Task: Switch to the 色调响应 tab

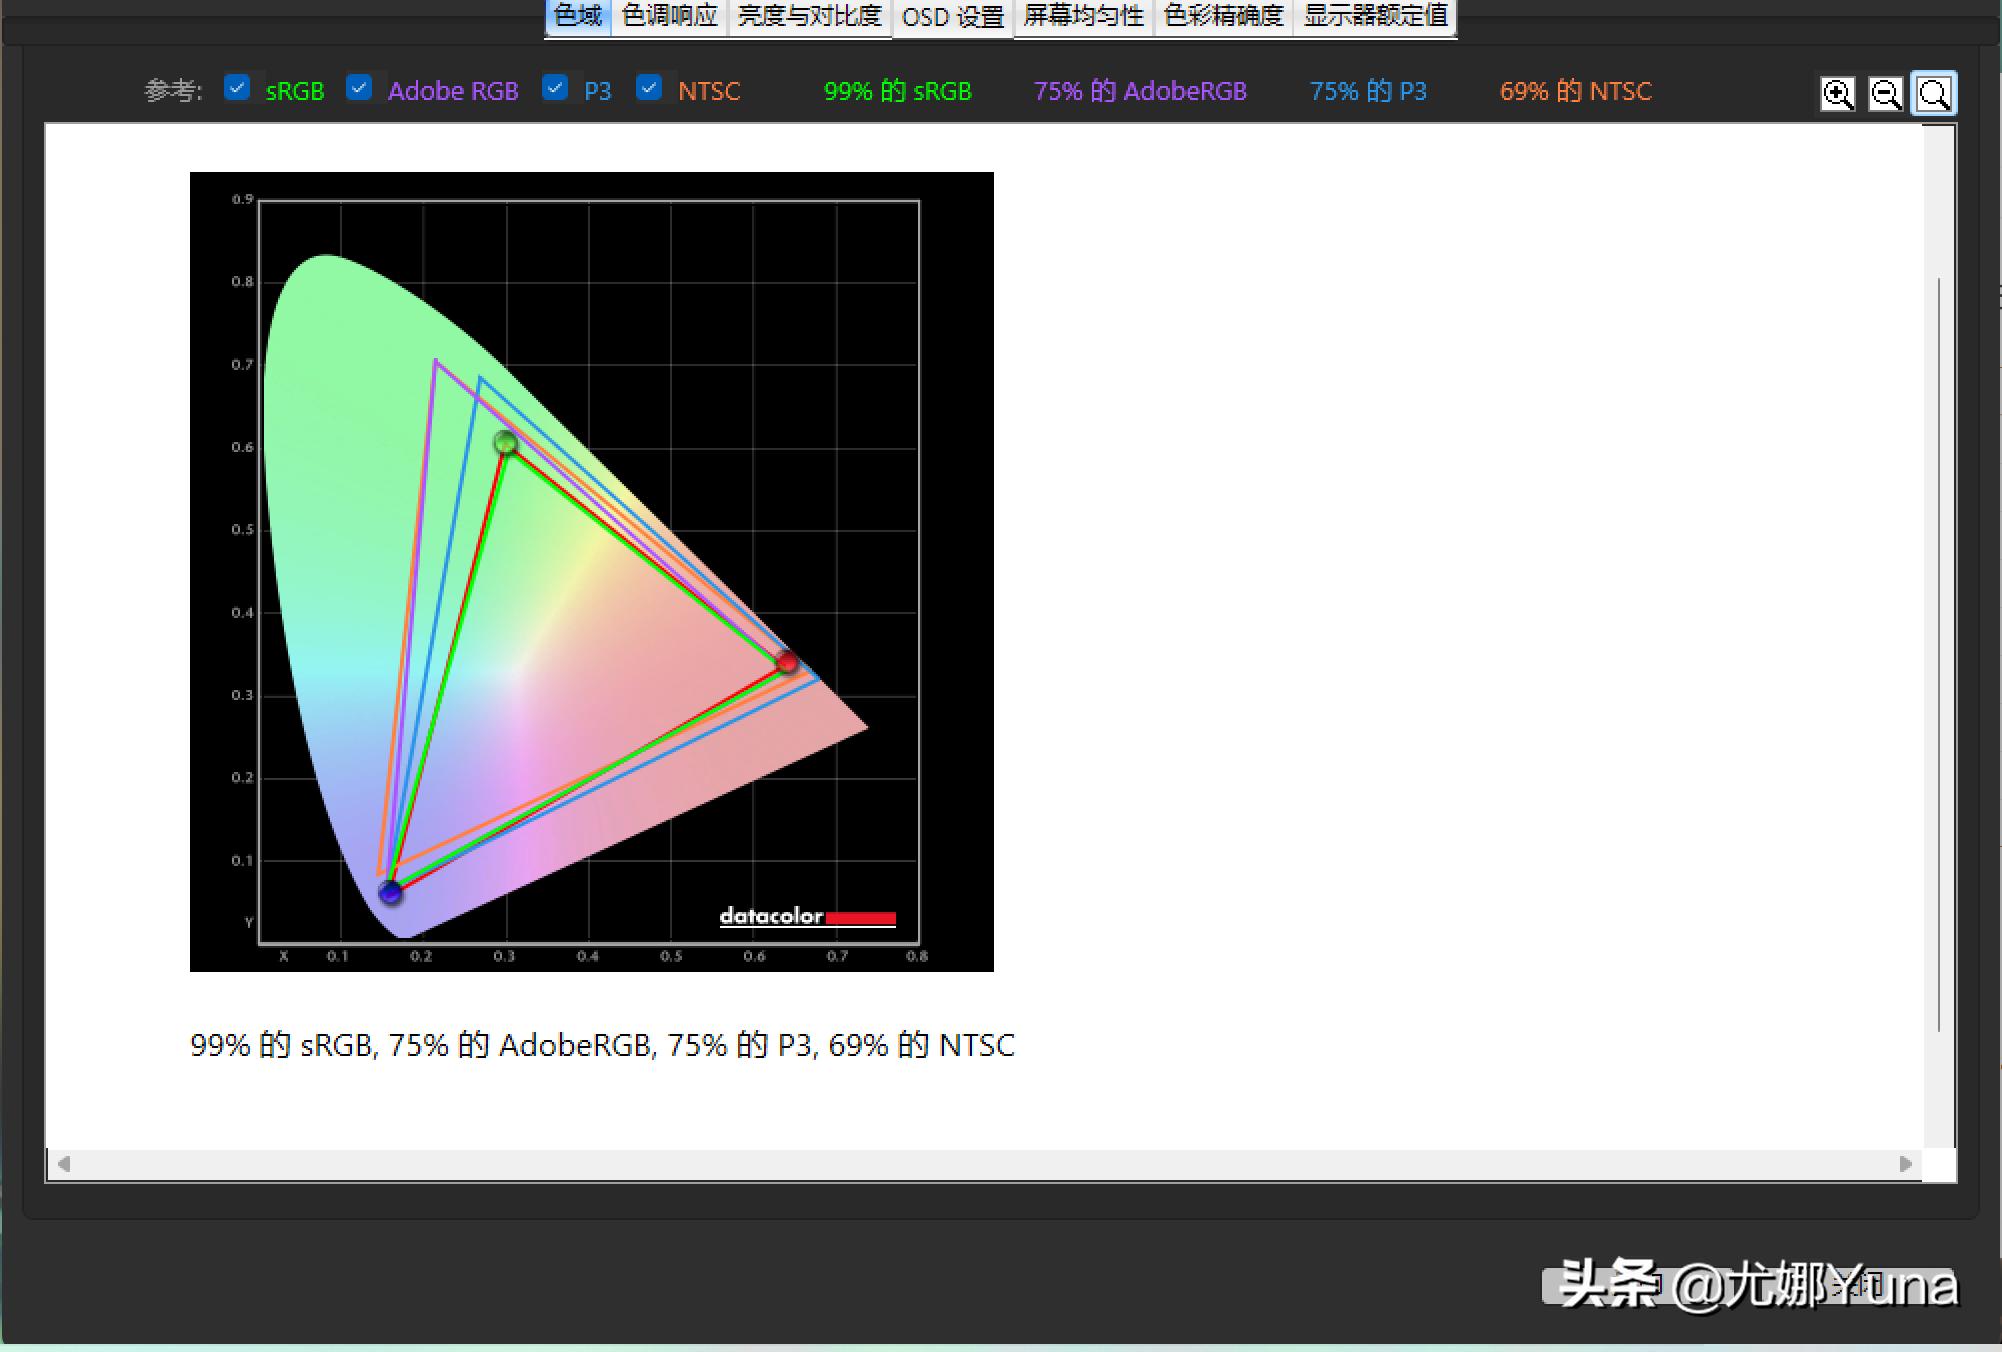Action: click(x=669, y=16)
